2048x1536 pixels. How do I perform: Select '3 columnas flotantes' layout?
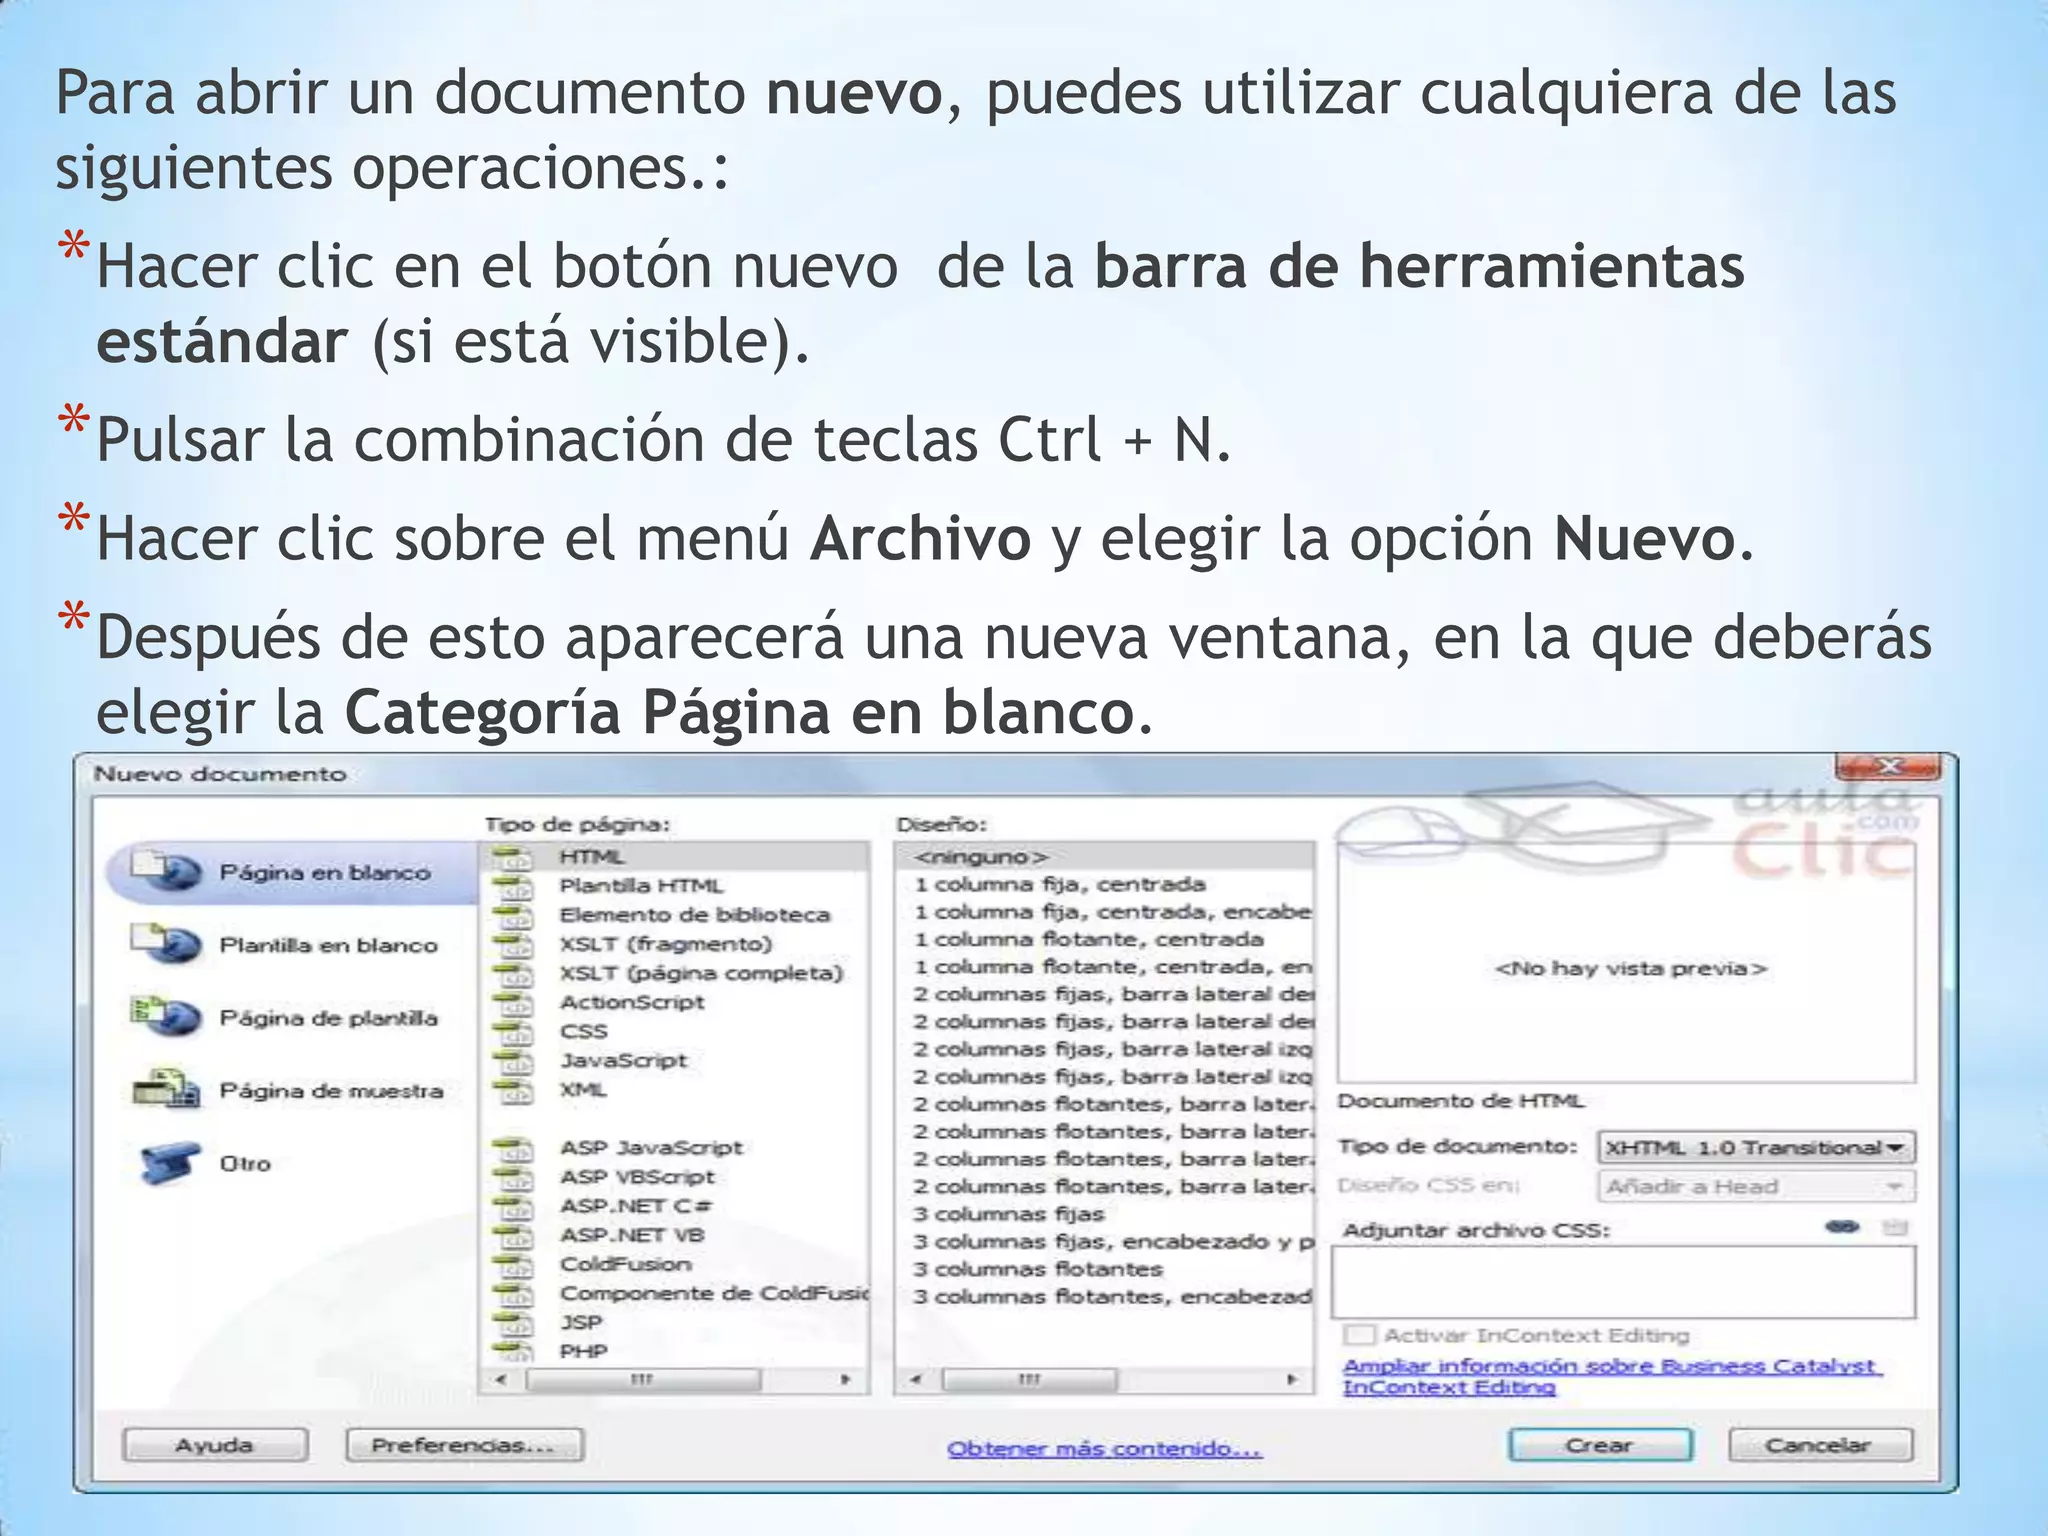[1037, 1269]
